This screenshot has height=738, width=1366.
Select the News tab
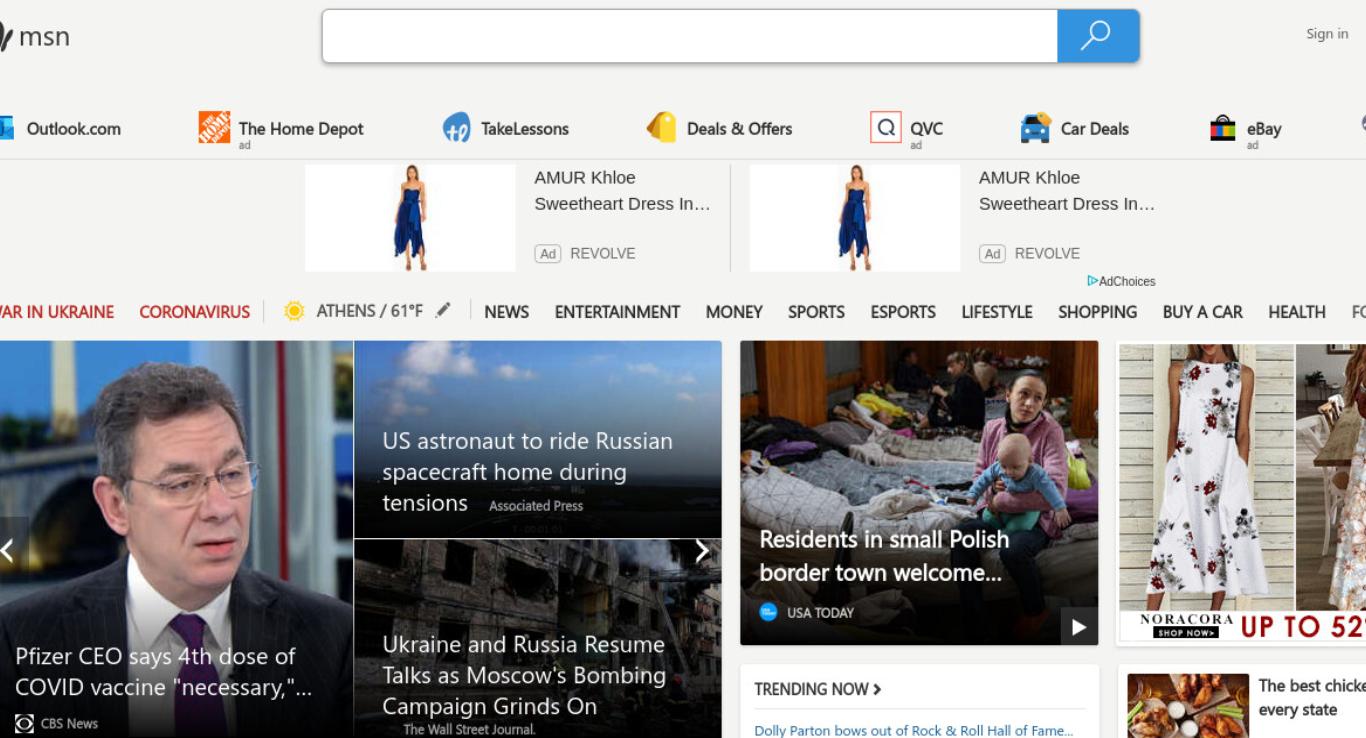(x=506, y=312)
